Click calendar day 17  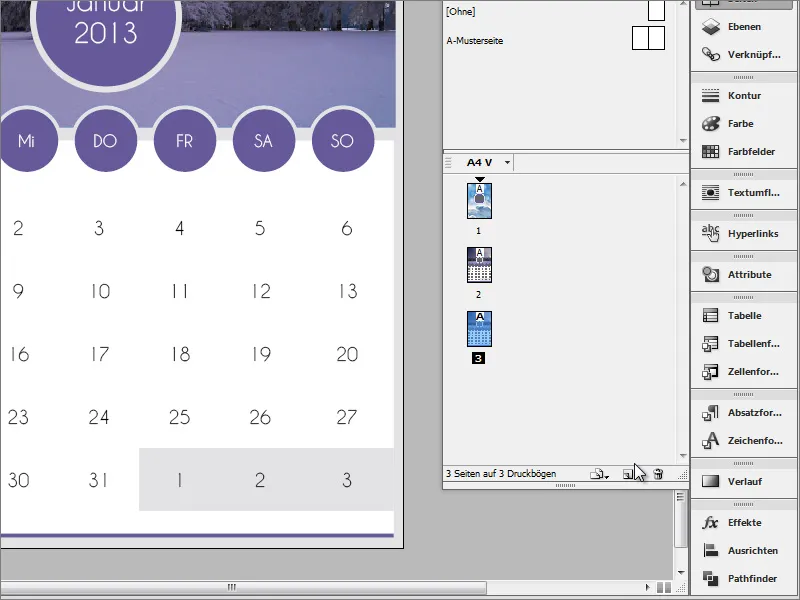100,354
